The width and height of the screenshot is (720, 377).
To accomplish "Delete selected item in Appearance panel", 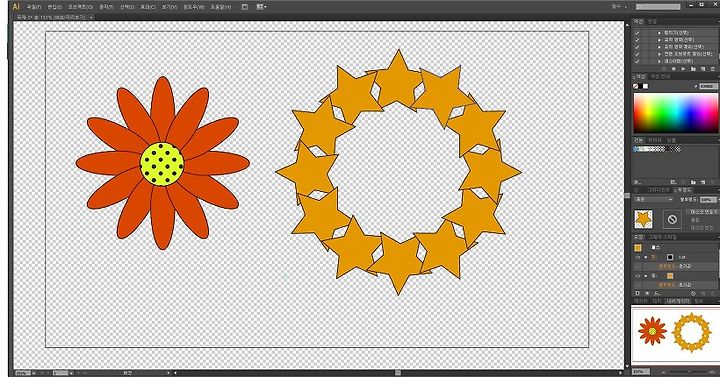I will coord(713,293).
